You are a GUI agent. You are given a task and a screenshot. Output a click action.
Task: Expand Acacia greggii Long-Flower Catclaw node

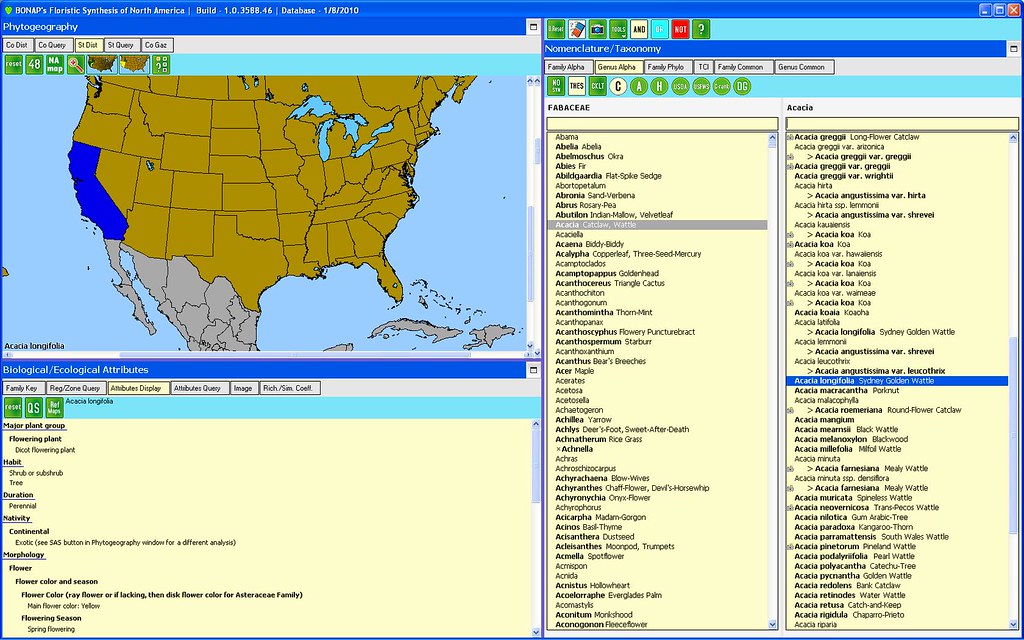pyautogui.click(x=790, y=137)
